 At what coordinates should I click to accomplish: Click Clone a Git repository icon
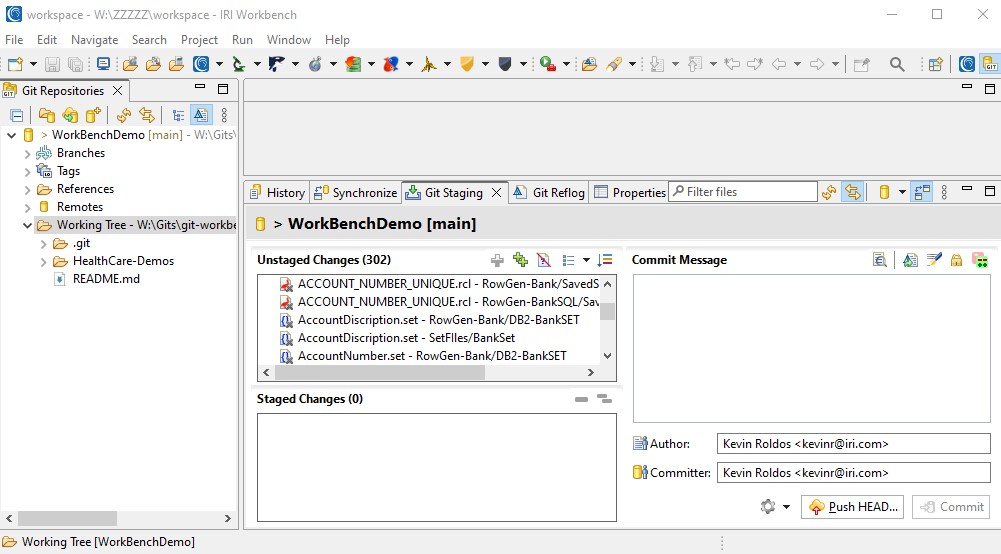pyautogui.click(x=70, y=116)
